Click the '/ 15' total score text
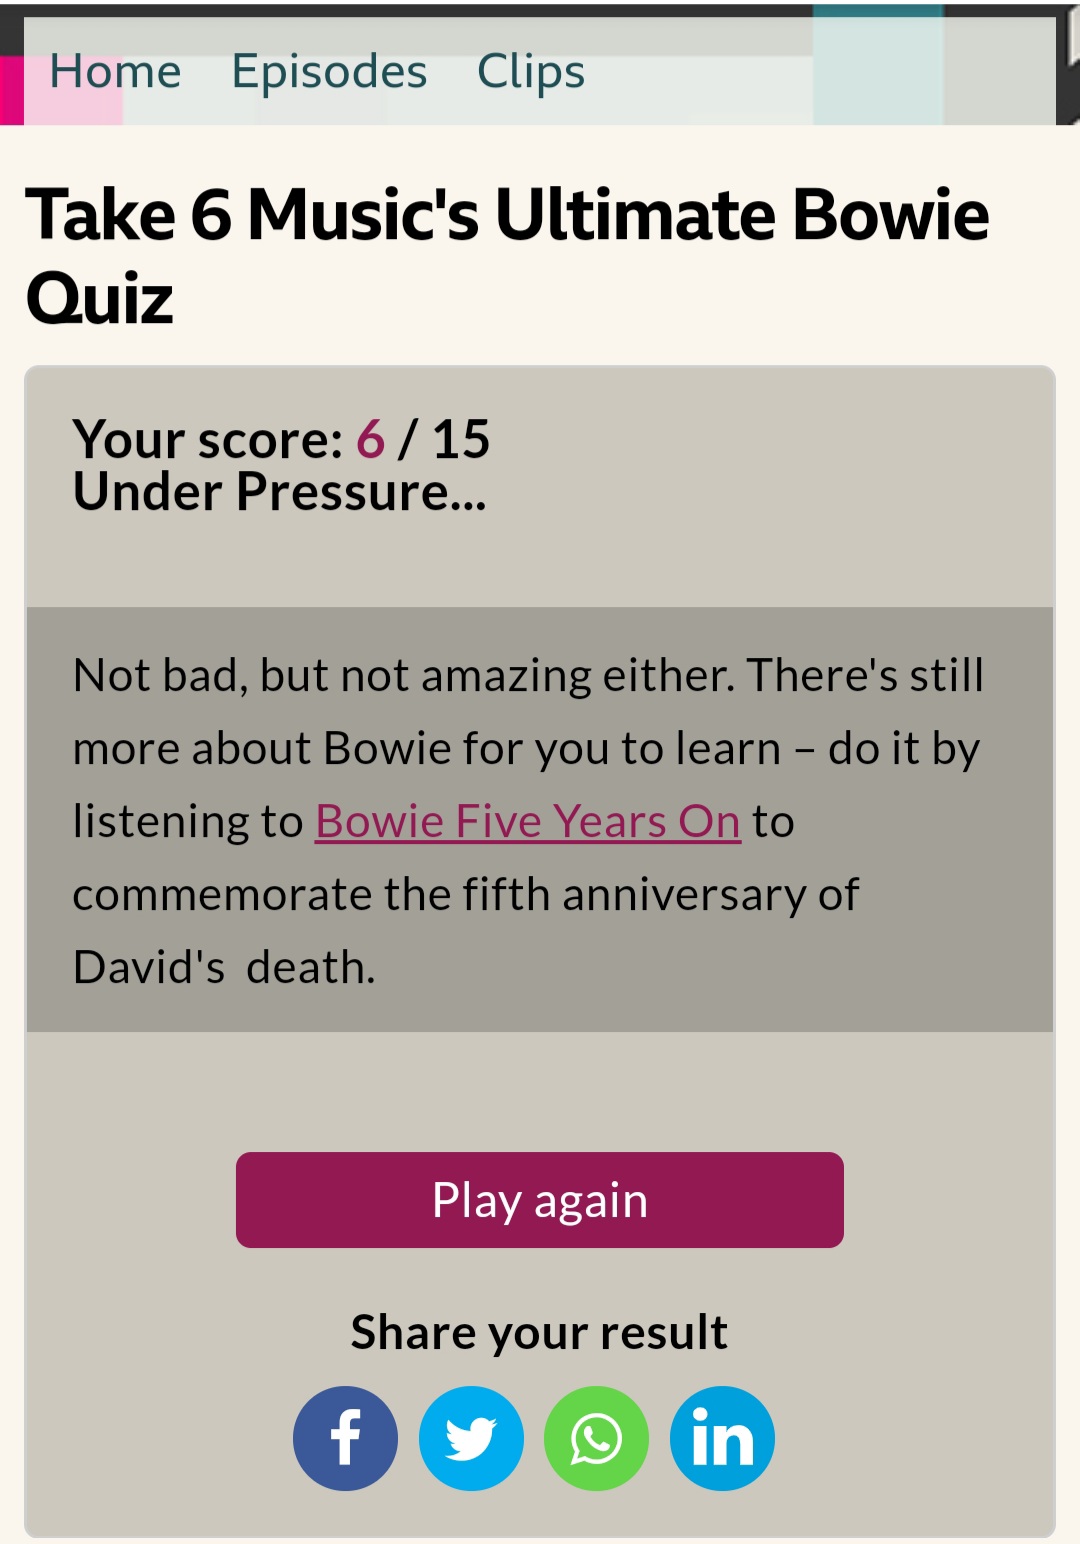The height and width of the screenshot is (1544, 1080). [x=444, y=439]
